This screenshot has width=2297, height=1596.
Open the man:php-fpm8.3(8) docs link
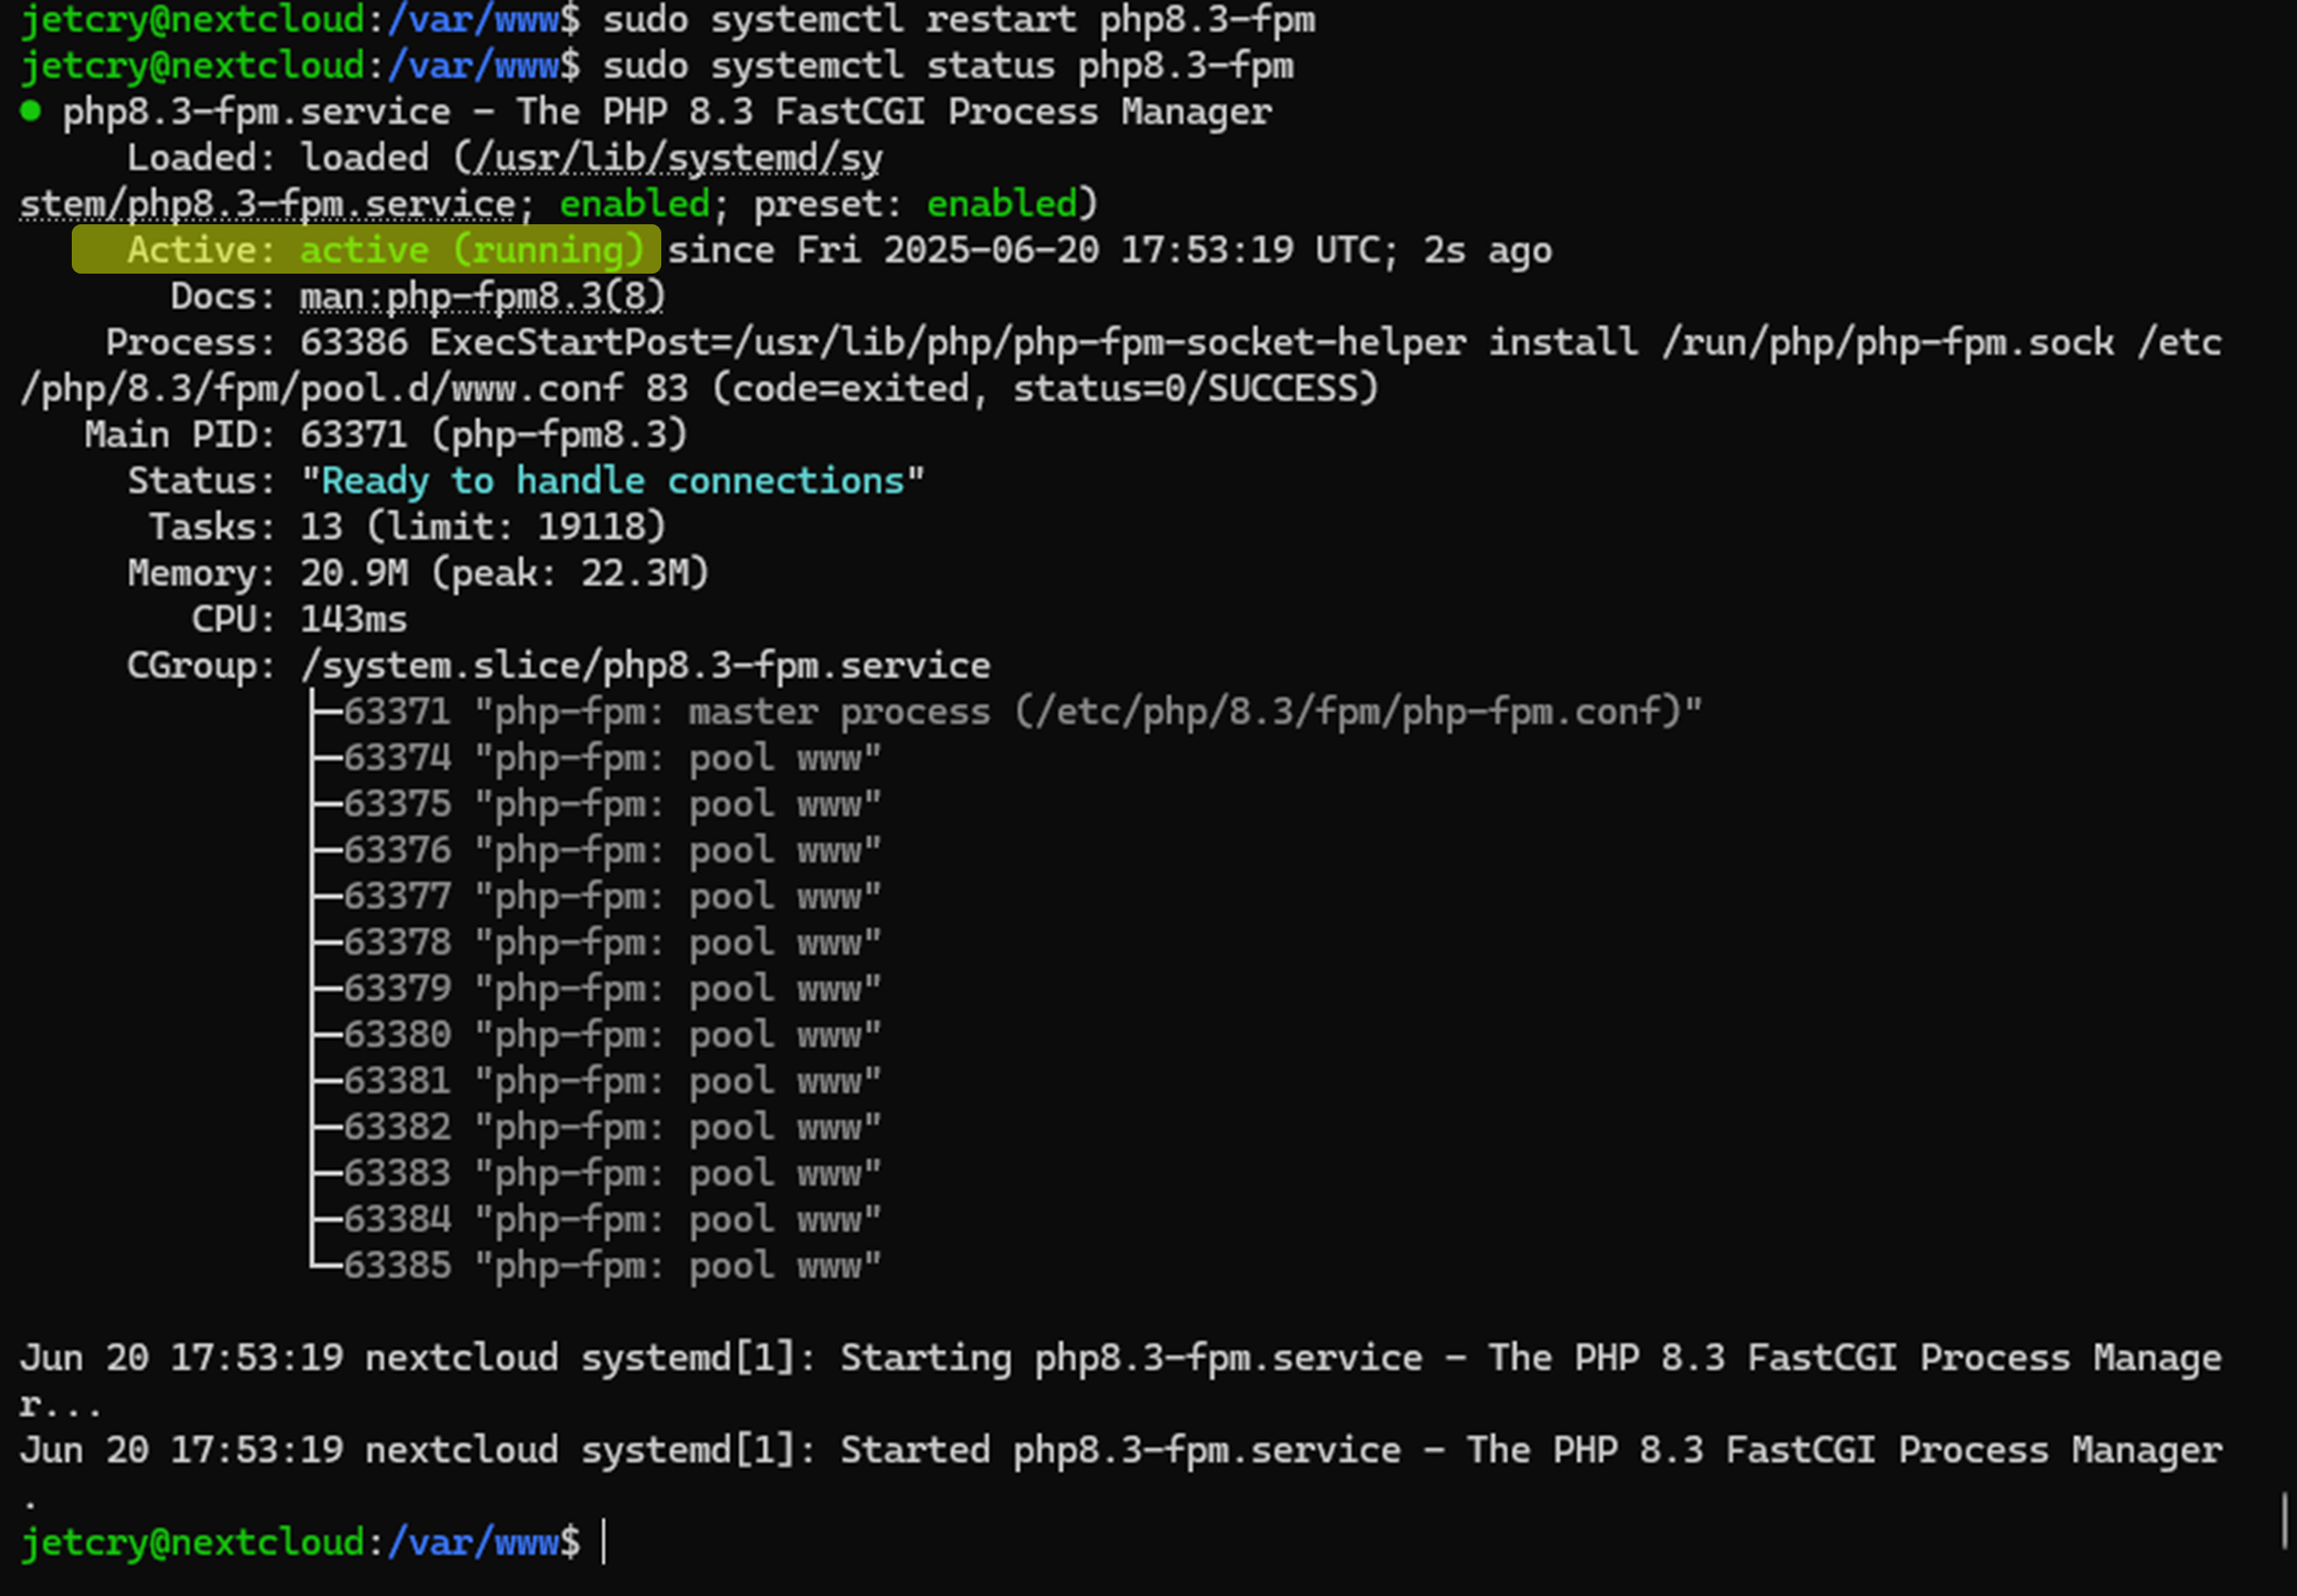pos(482,296)
